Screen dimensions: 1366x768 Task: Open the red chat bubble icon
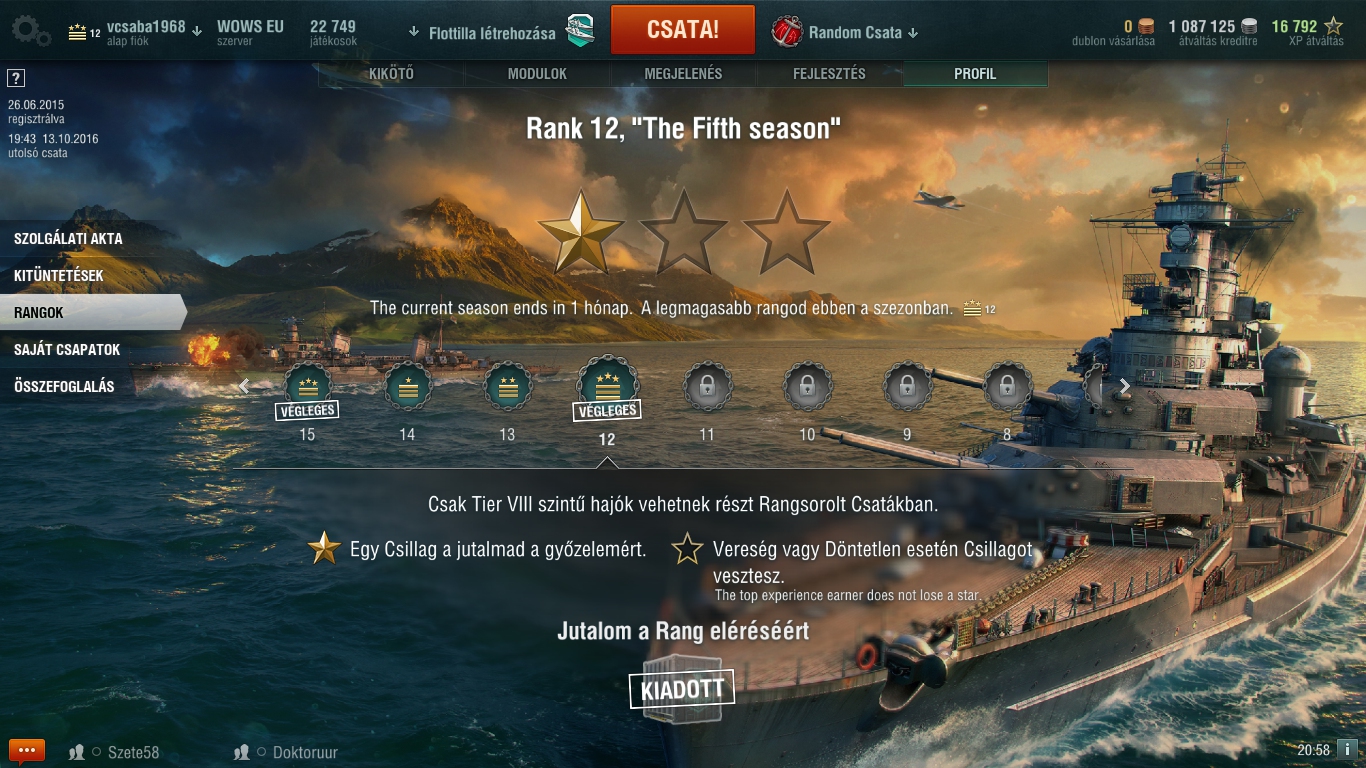click(x=27, y=750)
